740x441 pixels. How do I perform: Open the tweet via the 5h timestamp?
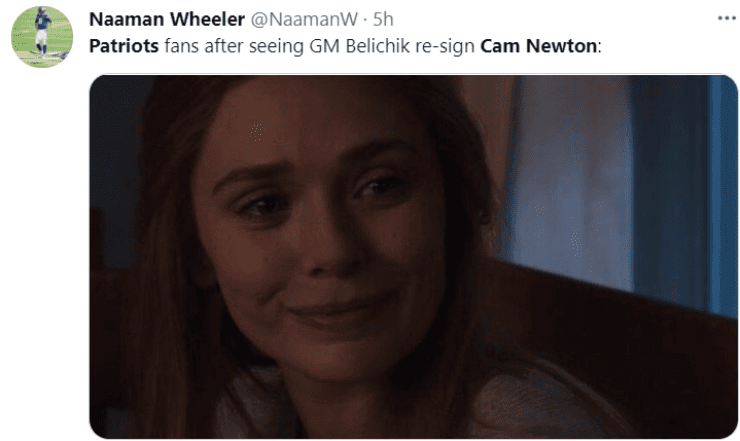tap(383, 19)
